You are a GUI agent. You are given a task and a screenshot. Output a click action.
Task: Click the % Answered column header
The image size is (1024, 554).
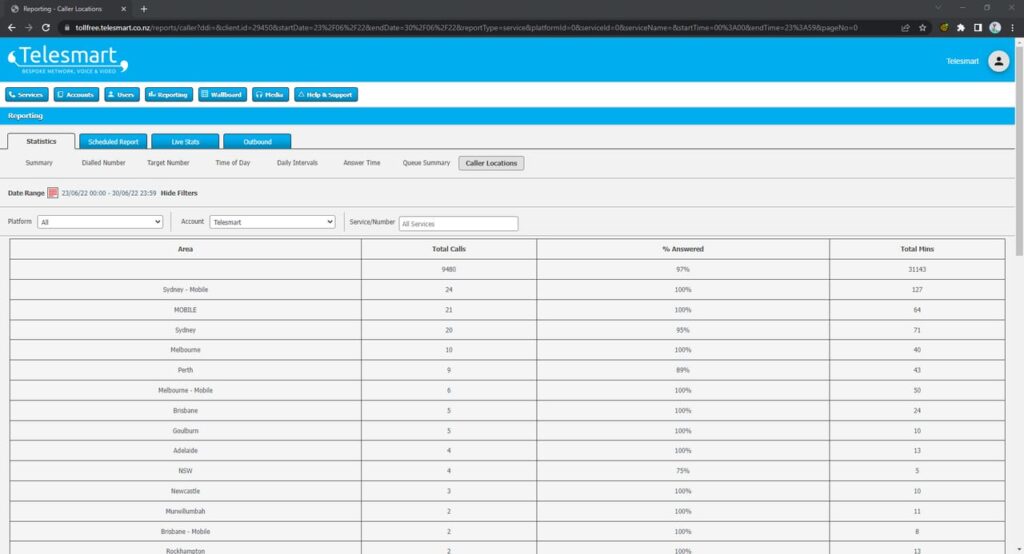pos(682,249)
